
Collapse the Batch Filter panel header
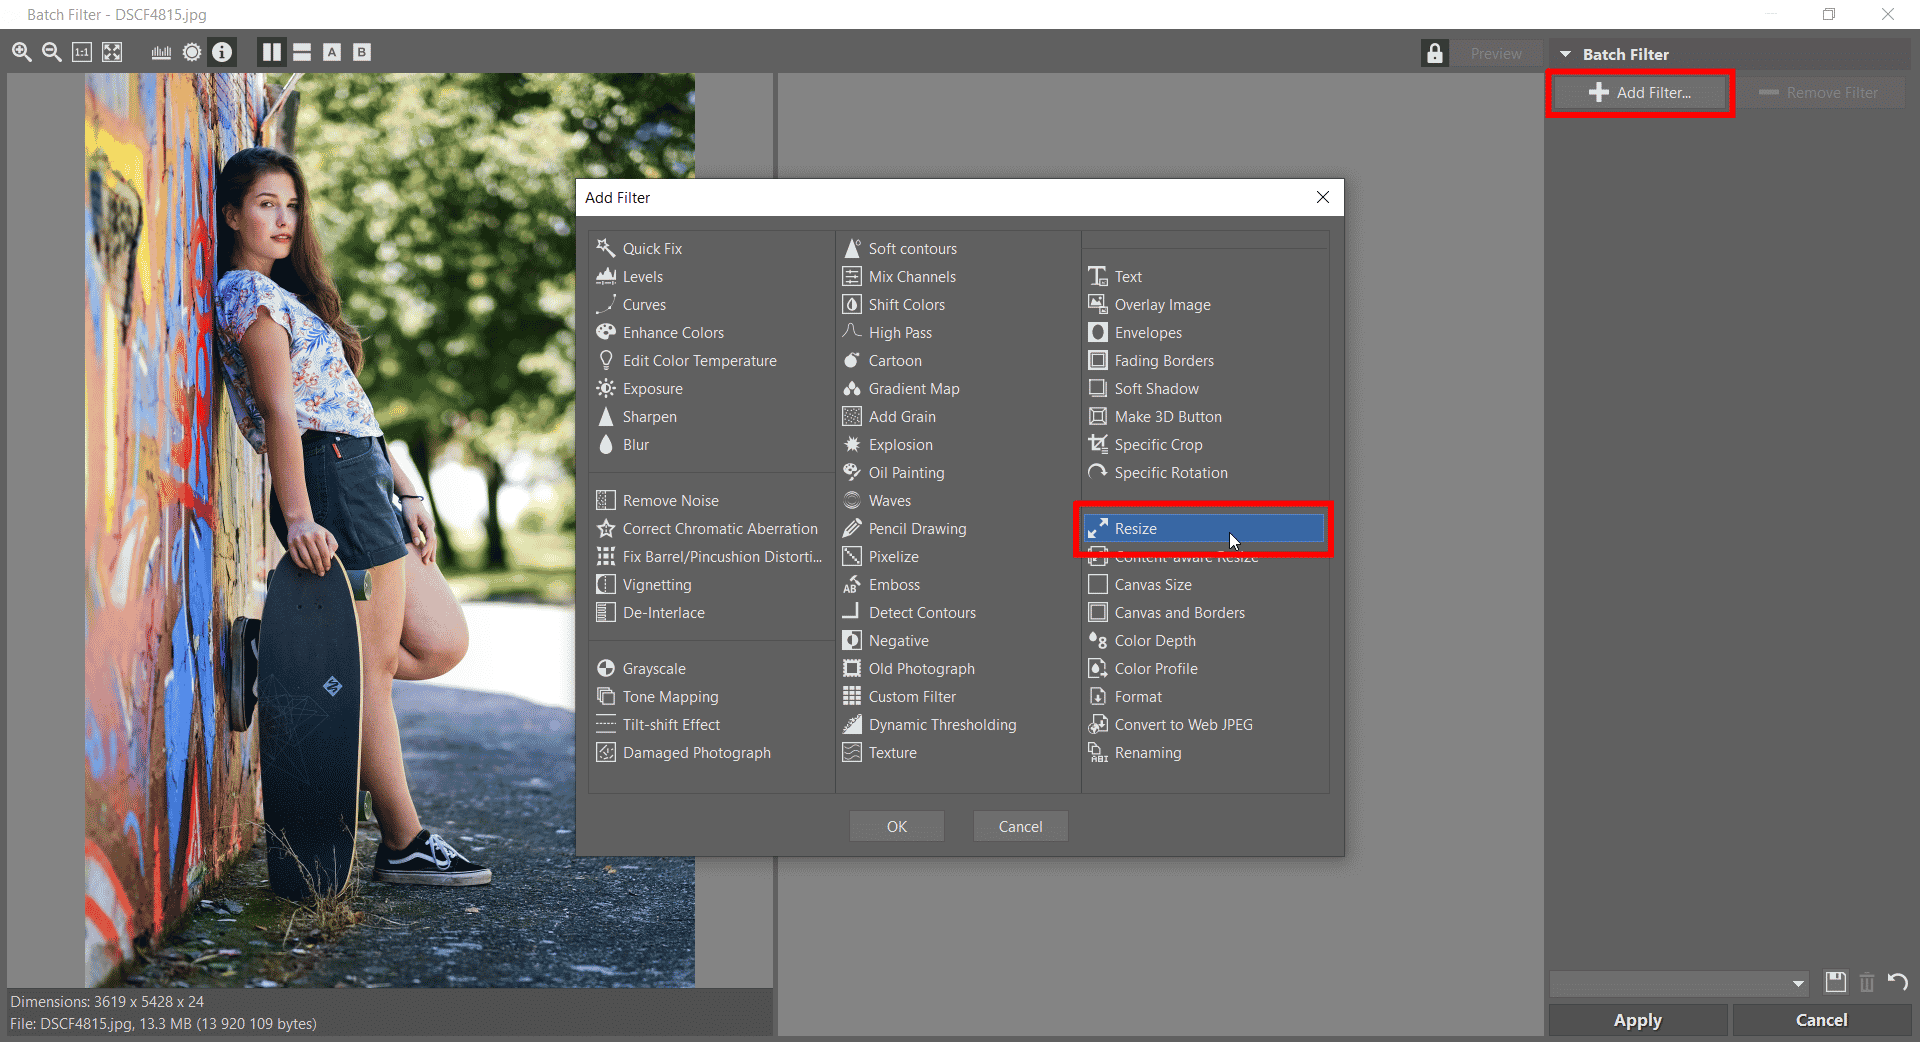1565,54
